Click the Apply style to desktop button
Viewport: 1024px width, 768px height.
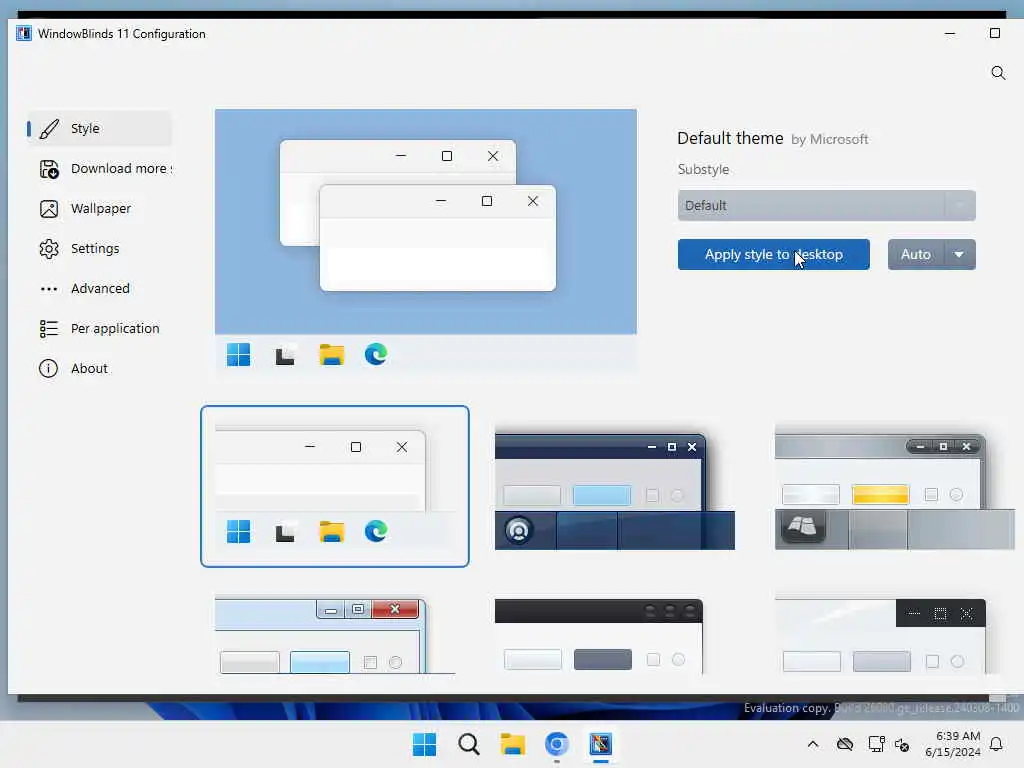(x=774, y=255)
